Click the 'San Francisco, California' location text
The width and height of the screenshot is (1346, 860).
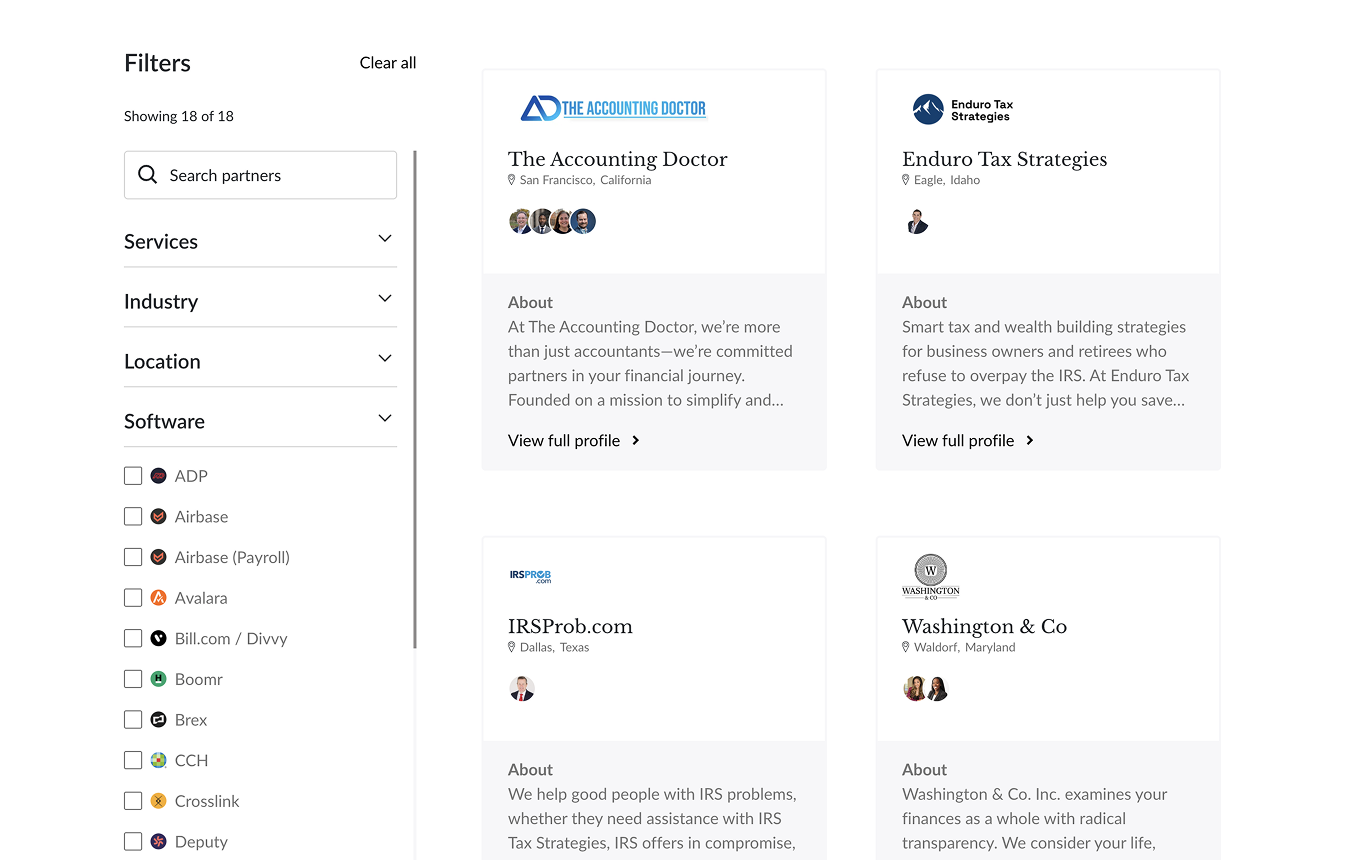pos(585,180)
